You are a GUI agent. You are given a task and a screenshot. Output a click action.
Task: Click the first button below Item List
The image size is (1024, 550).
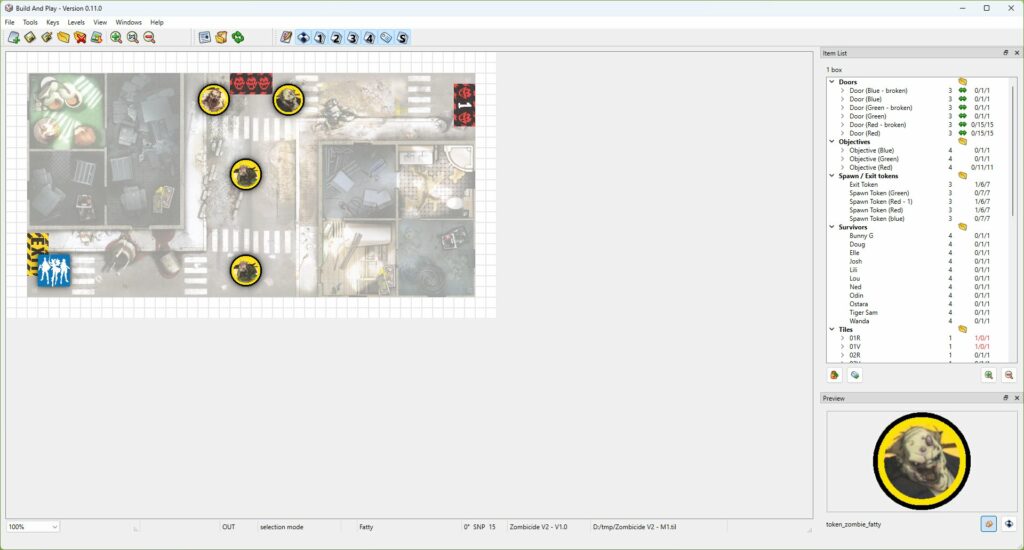coord(835,375)
